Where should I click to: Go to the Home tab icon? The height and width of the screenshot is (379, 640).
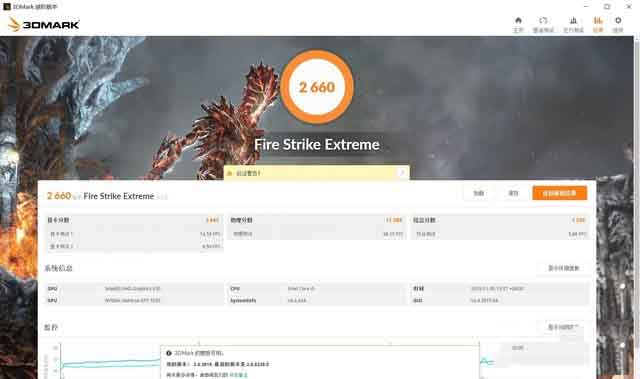click(518, 24)
